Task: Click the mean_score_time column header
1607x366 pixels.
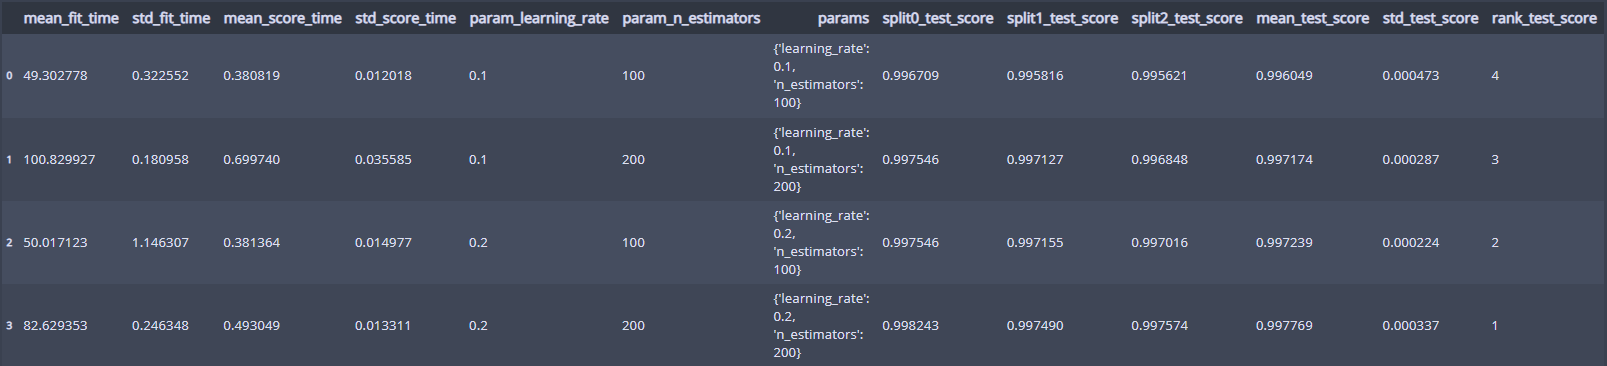Action: 282,18
